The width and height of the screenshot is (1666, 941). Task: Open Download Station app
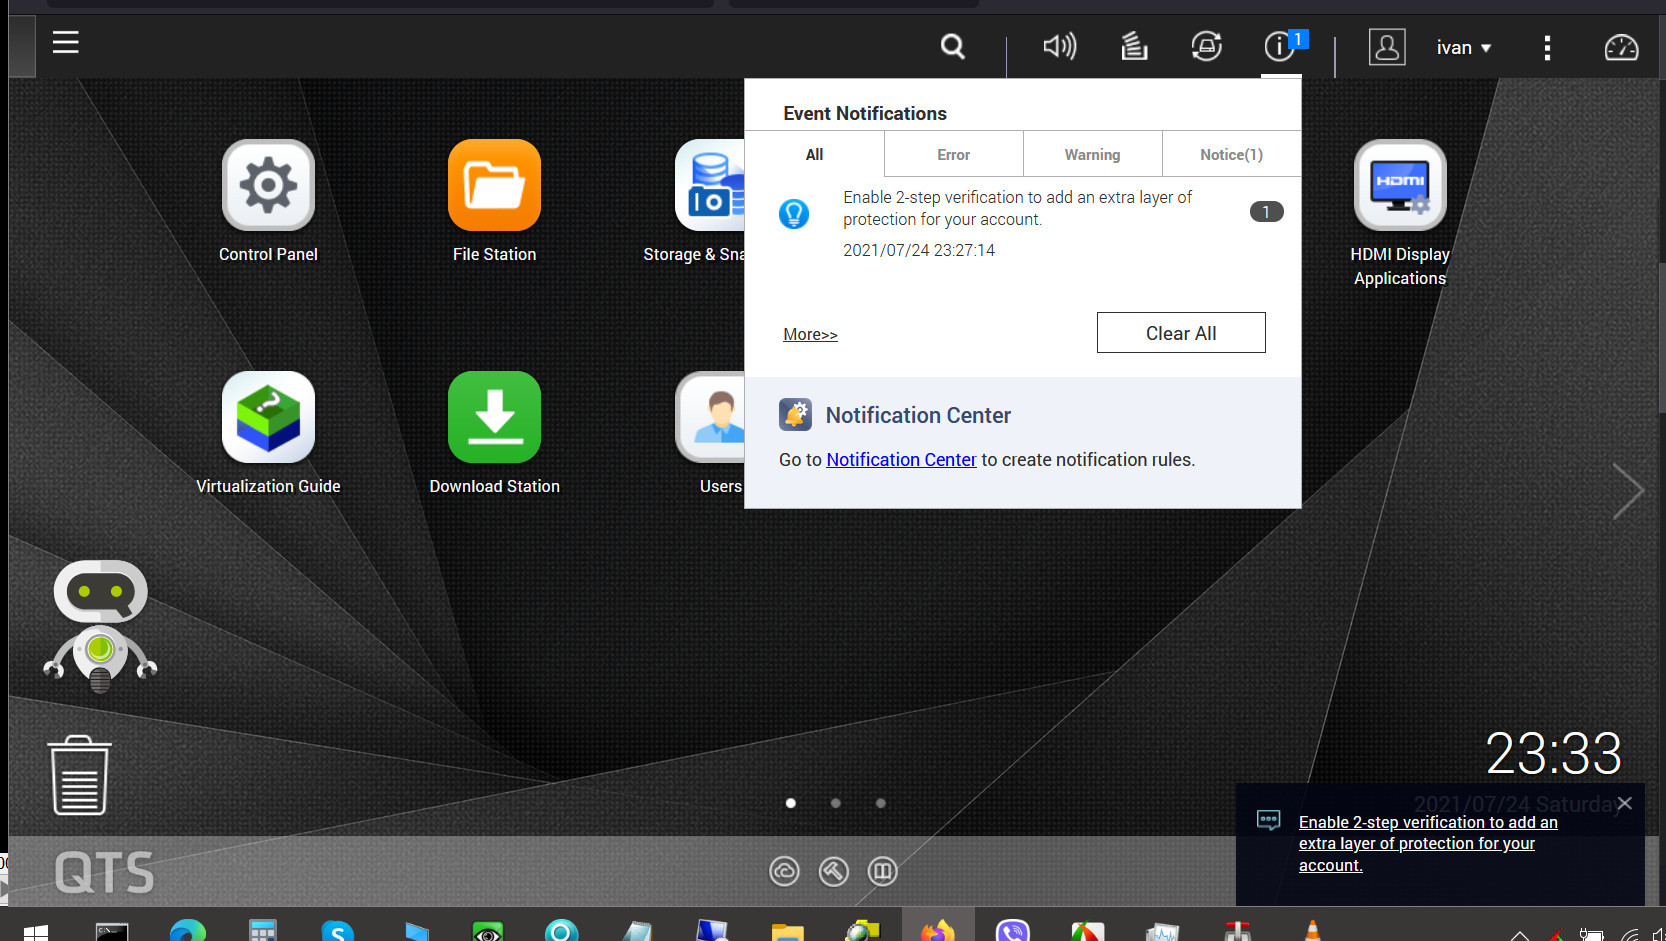(x=494, y=418)
